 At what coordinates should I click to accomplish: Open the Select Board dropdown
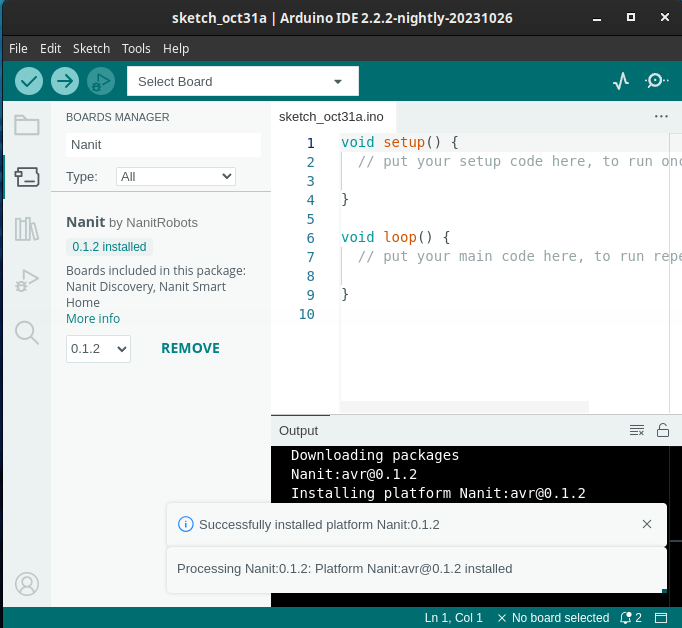[x=243, y=81]
